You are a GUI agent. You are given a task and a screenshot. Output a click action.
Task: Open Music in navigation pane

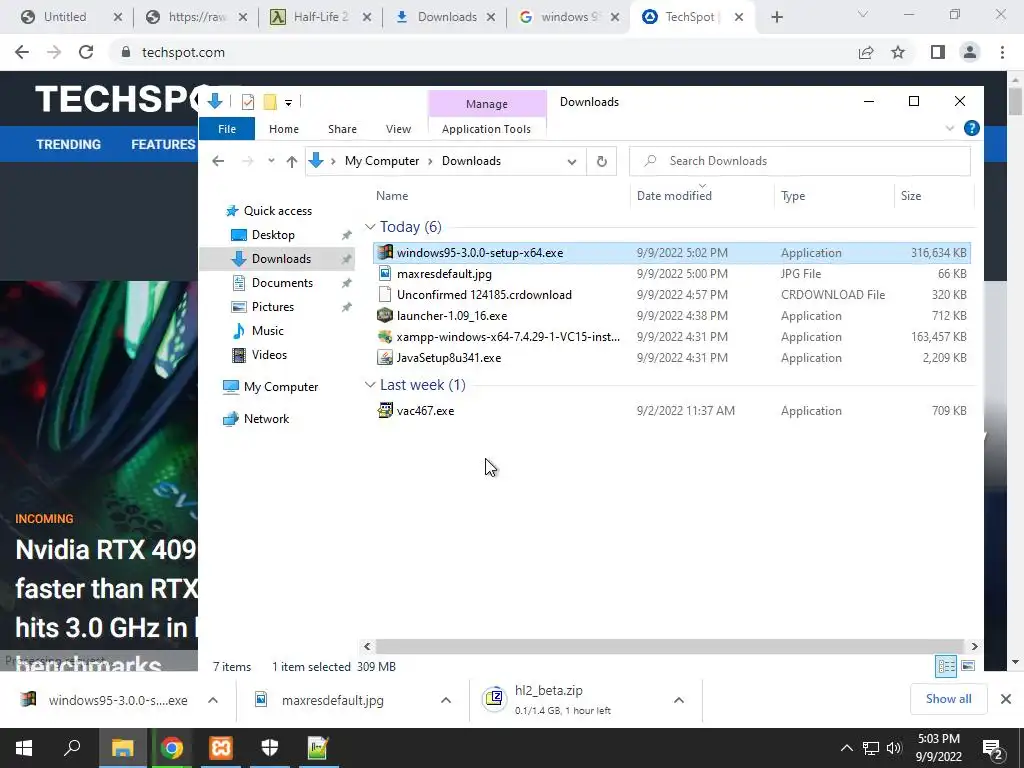pyautogui.click(x=268, y=330)
